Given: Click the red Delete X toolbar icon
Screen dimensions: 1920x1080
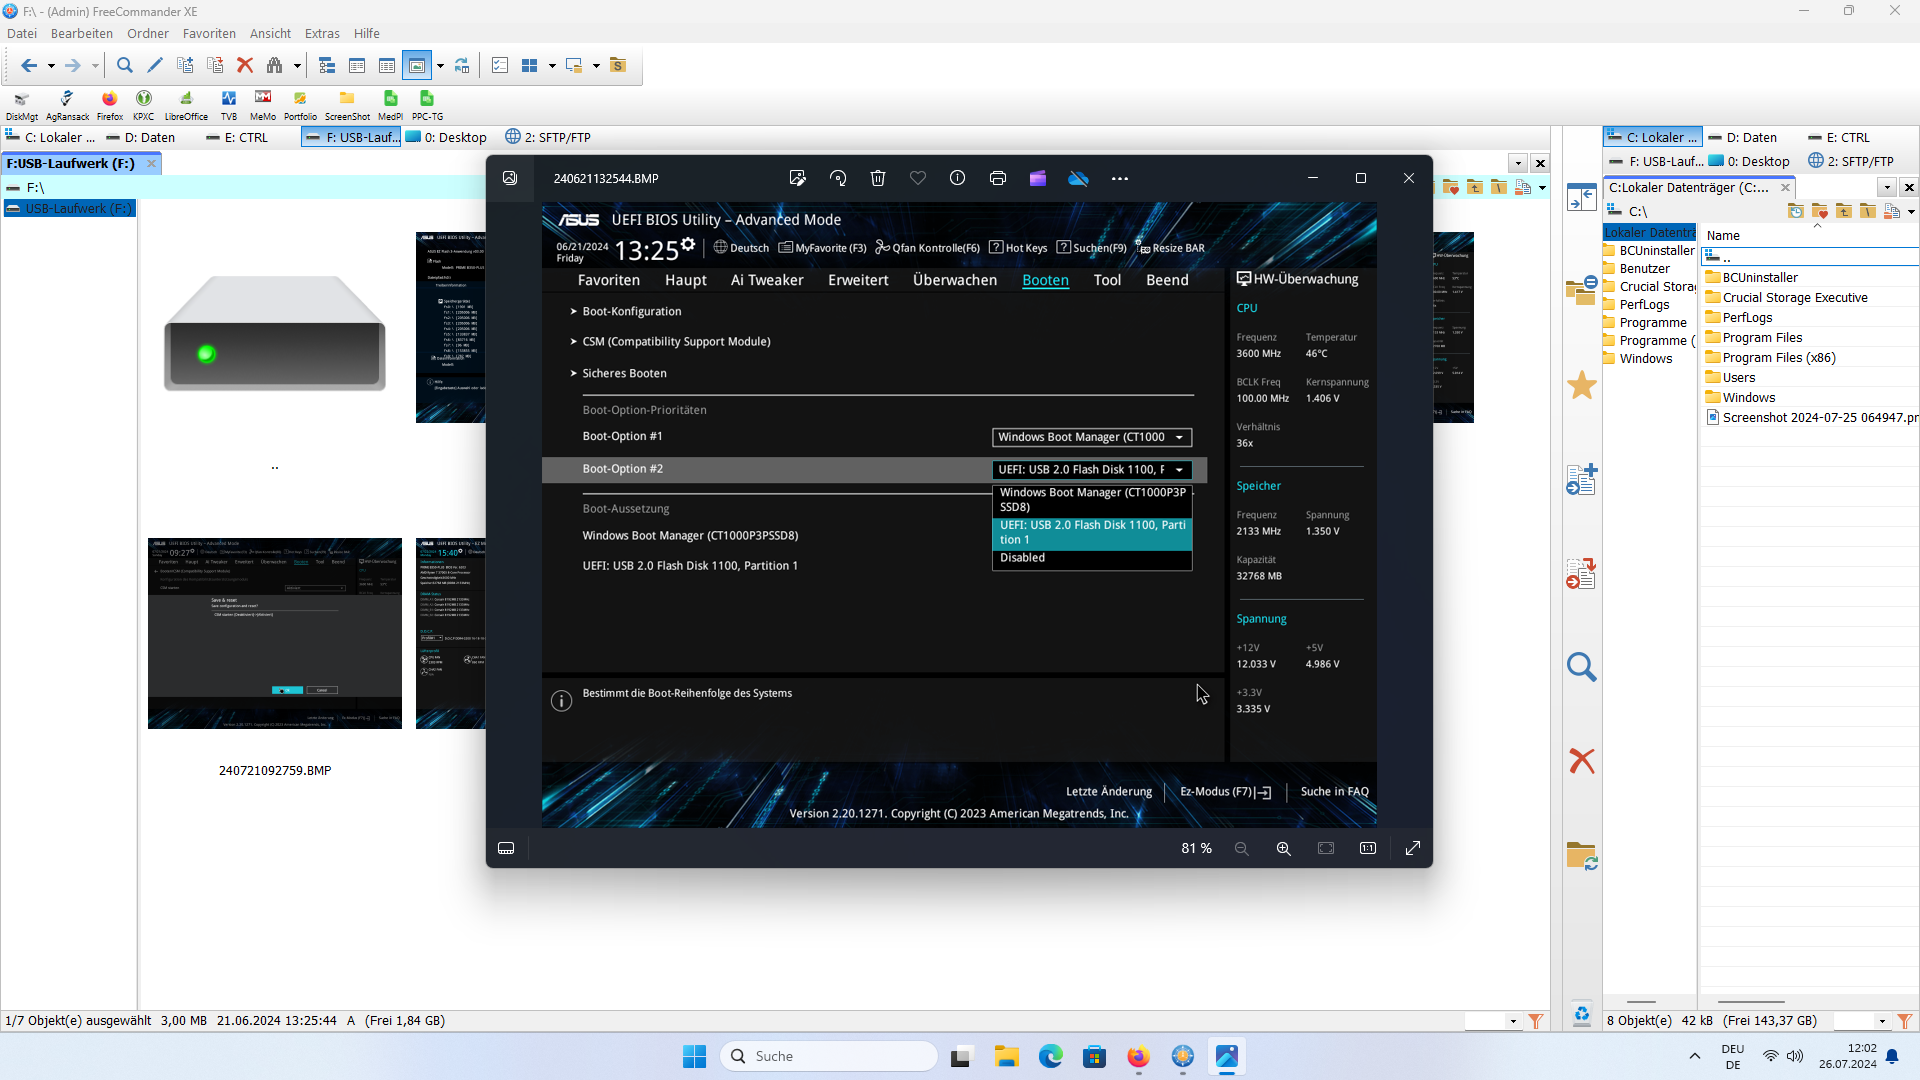Looking at the screenshot, I should click(x=245, y=66).
